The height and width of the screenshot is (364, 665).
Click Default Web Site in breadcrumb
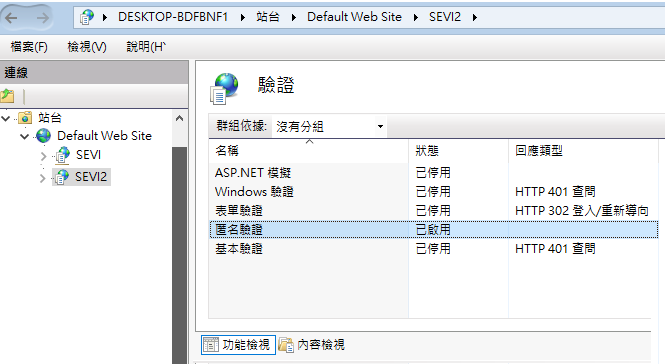pyautogui.click(x=354, y=17)
